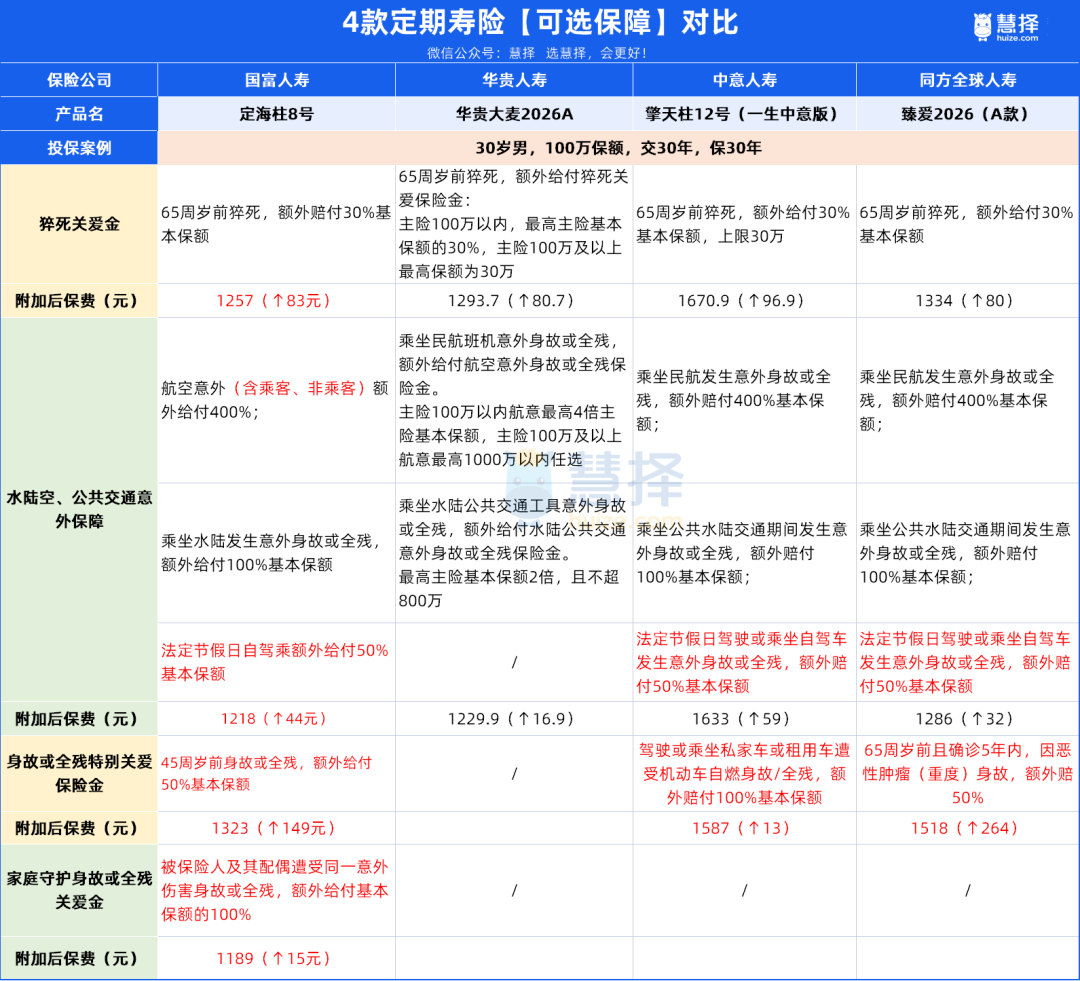Click the premium 1257（↑83元）
Screen dimensions: 1080x981
[x=276, y=300]
